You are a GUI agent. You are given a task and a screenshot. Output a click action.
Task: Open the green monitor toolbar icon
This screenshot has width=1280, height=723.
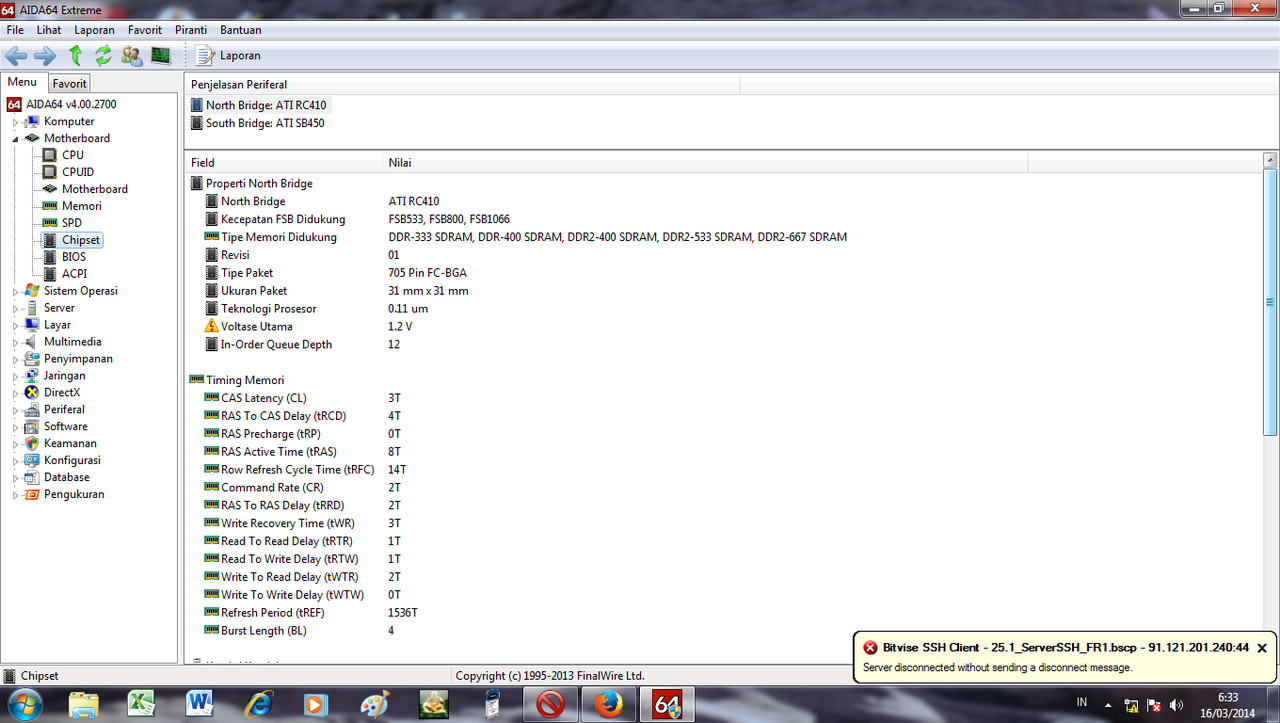click(160, 56)
